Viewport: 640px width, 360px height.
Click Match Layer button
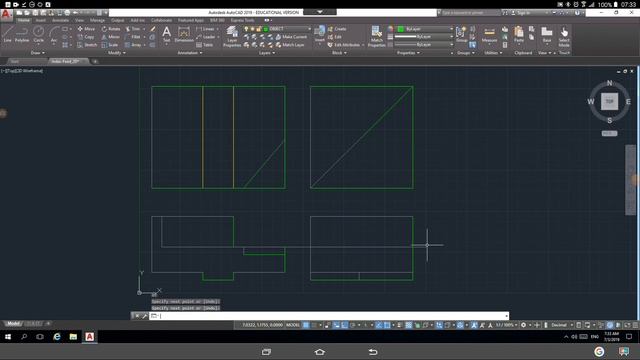(x=290, y=45)
